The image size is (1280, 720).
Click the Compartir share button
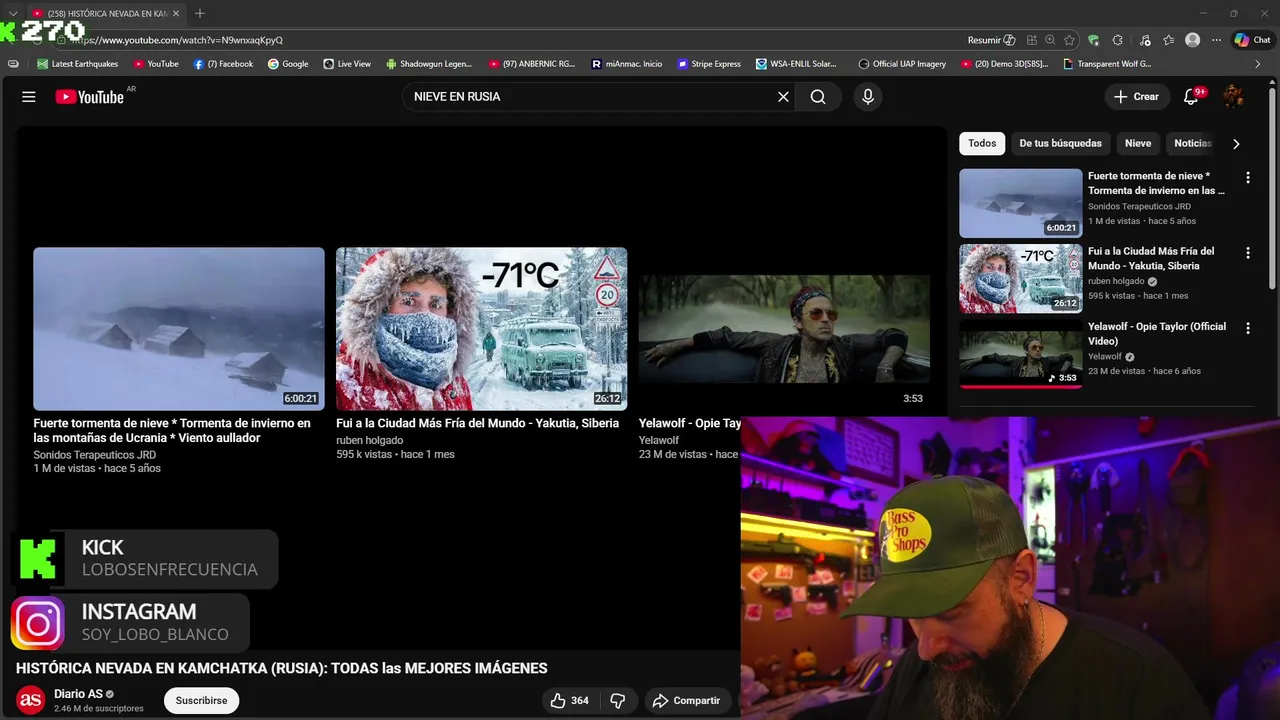tap(686, 701)
